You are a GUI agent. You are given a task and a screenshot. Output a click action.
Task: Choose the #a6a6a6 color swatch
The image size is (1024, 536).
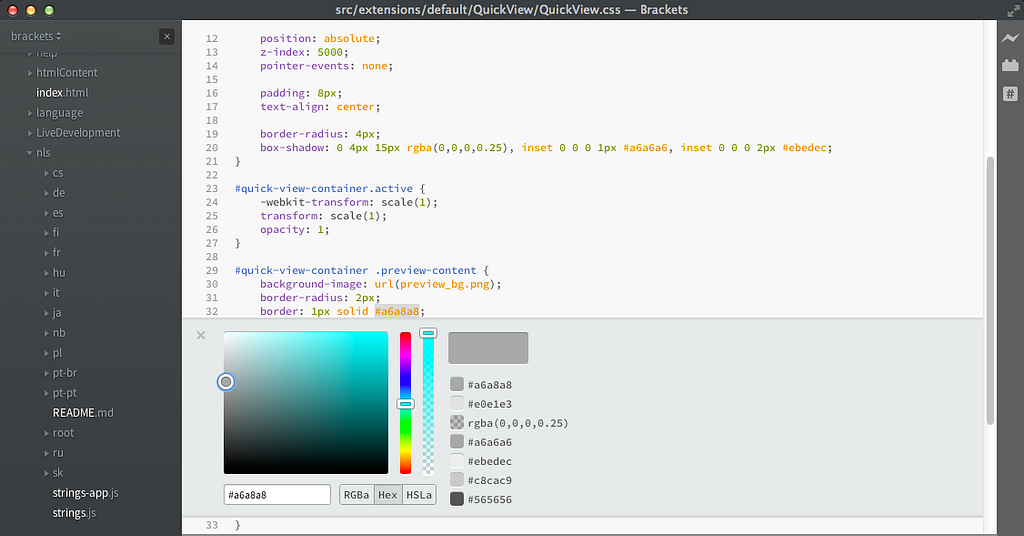point(457,442)
